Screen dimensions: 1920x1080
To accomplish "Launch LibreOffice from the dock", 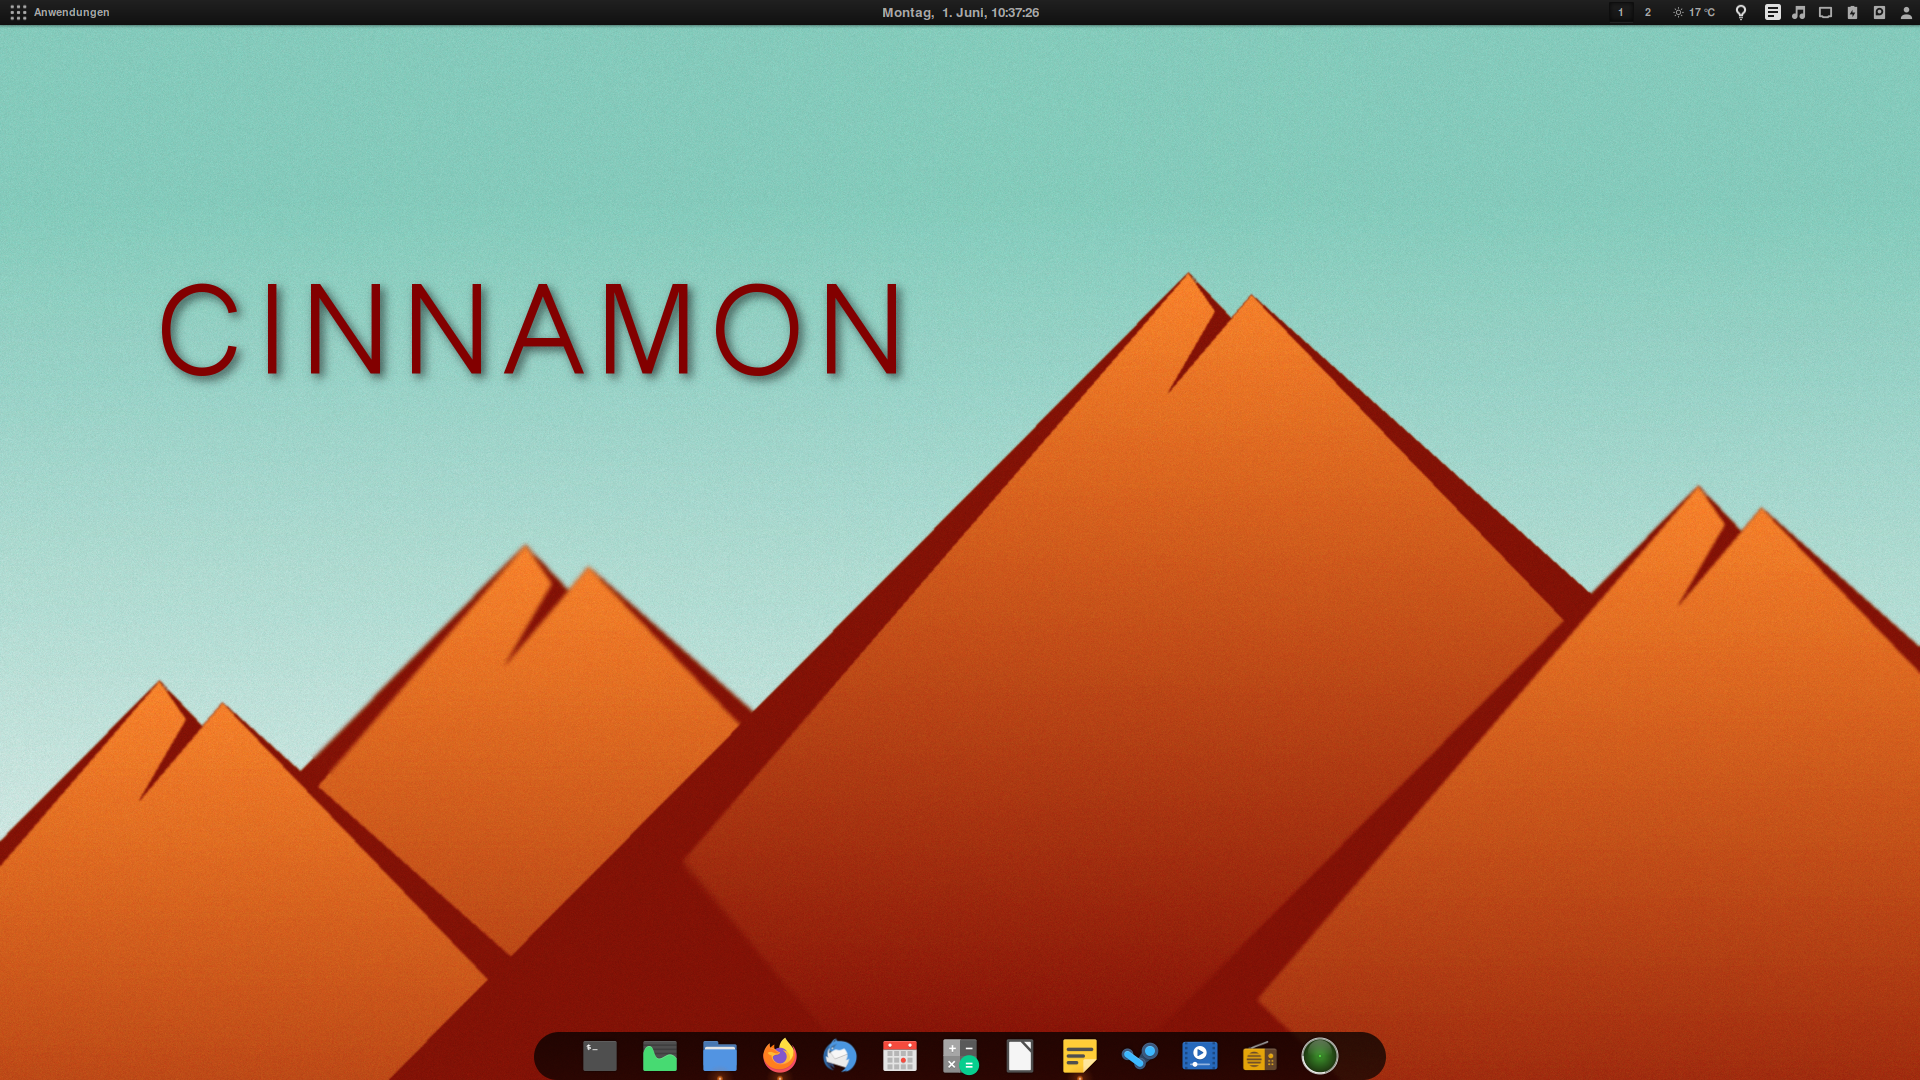I will tap(1020, 1056).
